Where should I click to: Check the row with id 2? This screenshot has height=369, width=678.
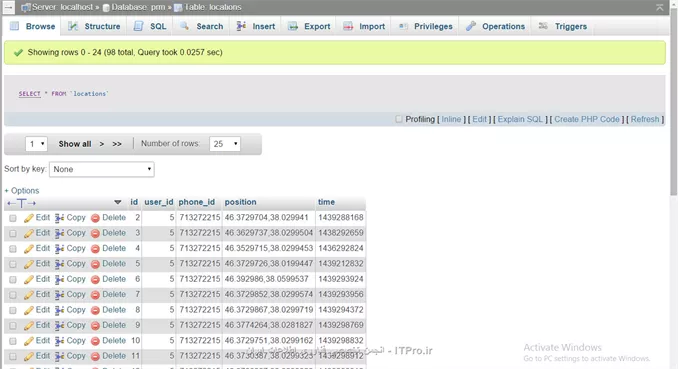13,218
